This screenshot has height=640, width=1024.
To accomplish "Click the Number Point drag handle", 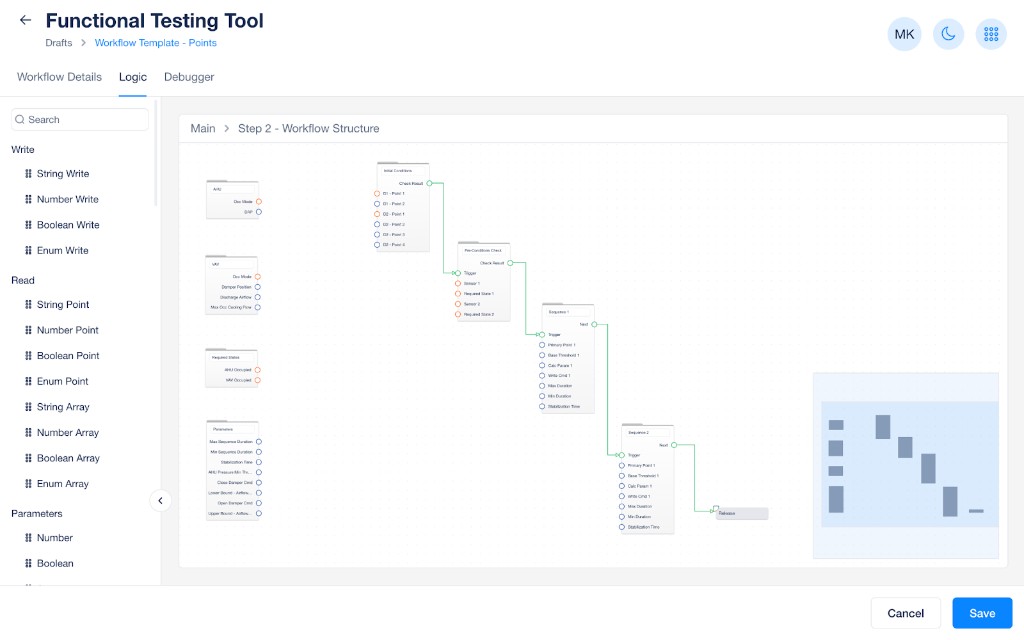I will click(28, 330).
